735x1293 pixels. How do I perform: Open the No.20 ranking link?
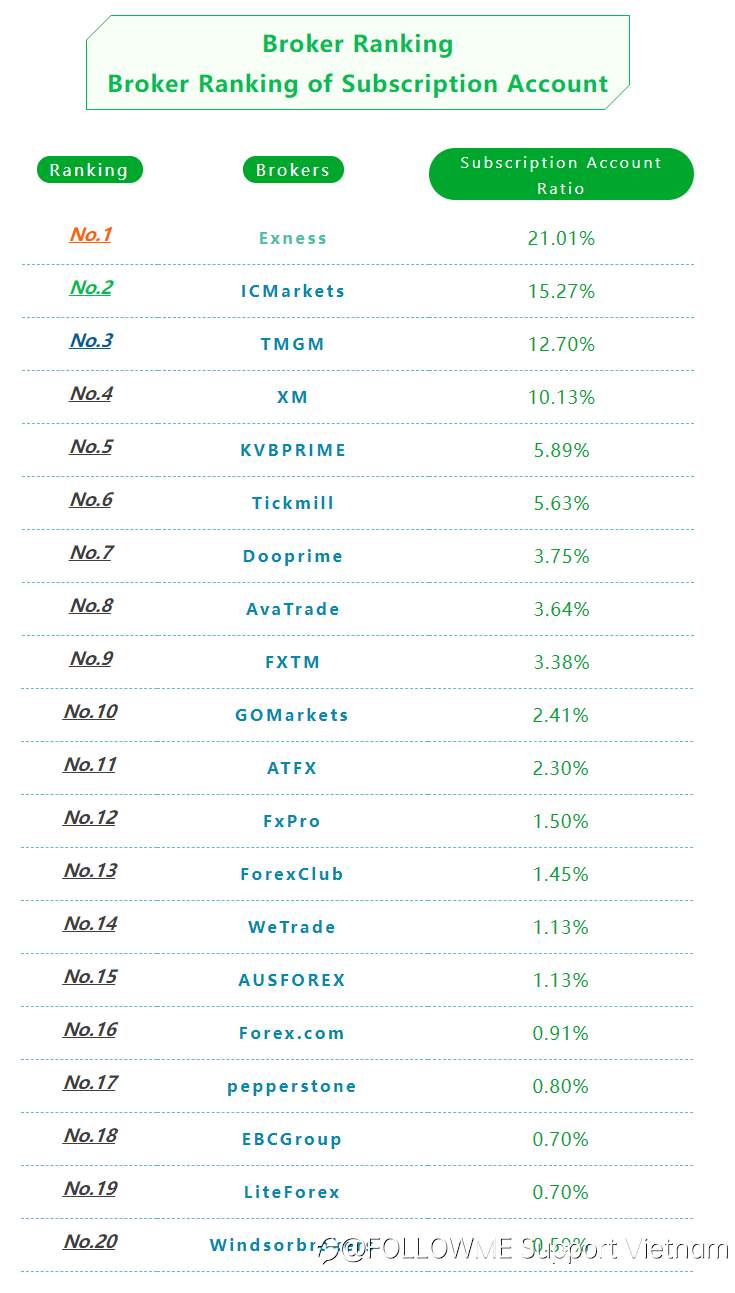pyautogui.click(x=90, y=1242)
